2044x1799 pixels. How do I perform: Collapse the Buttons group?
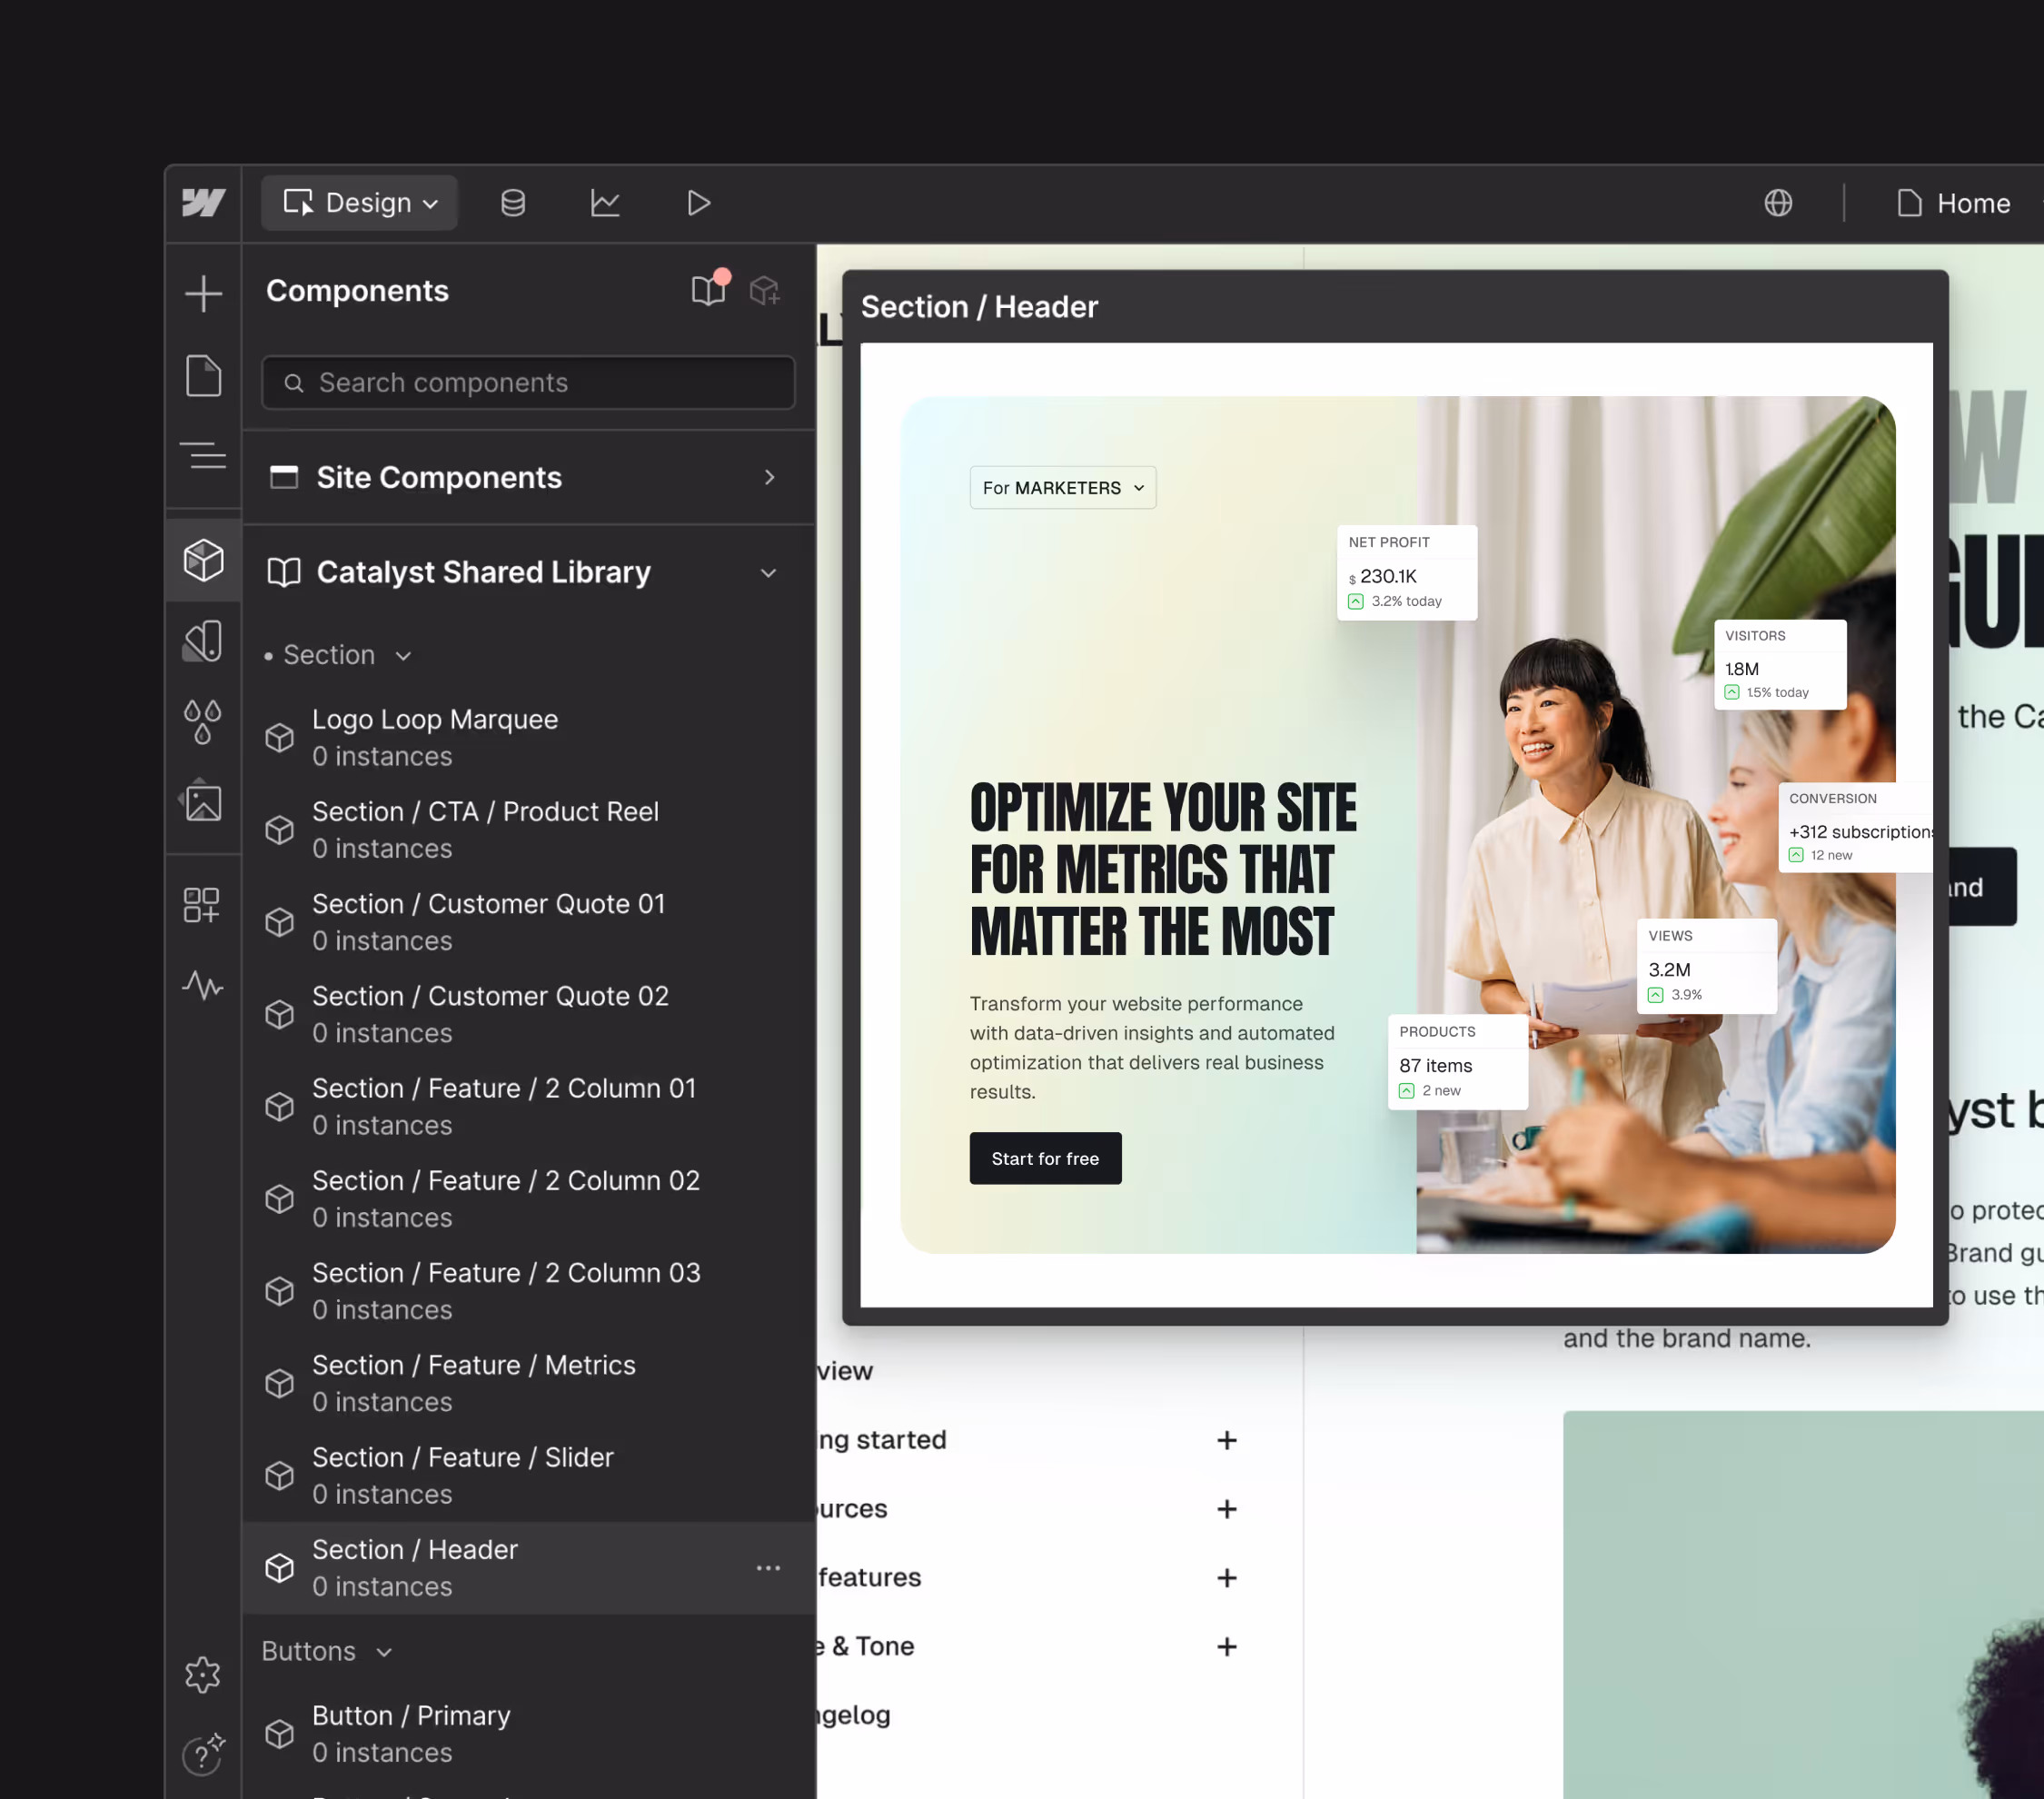point(384,1652)
